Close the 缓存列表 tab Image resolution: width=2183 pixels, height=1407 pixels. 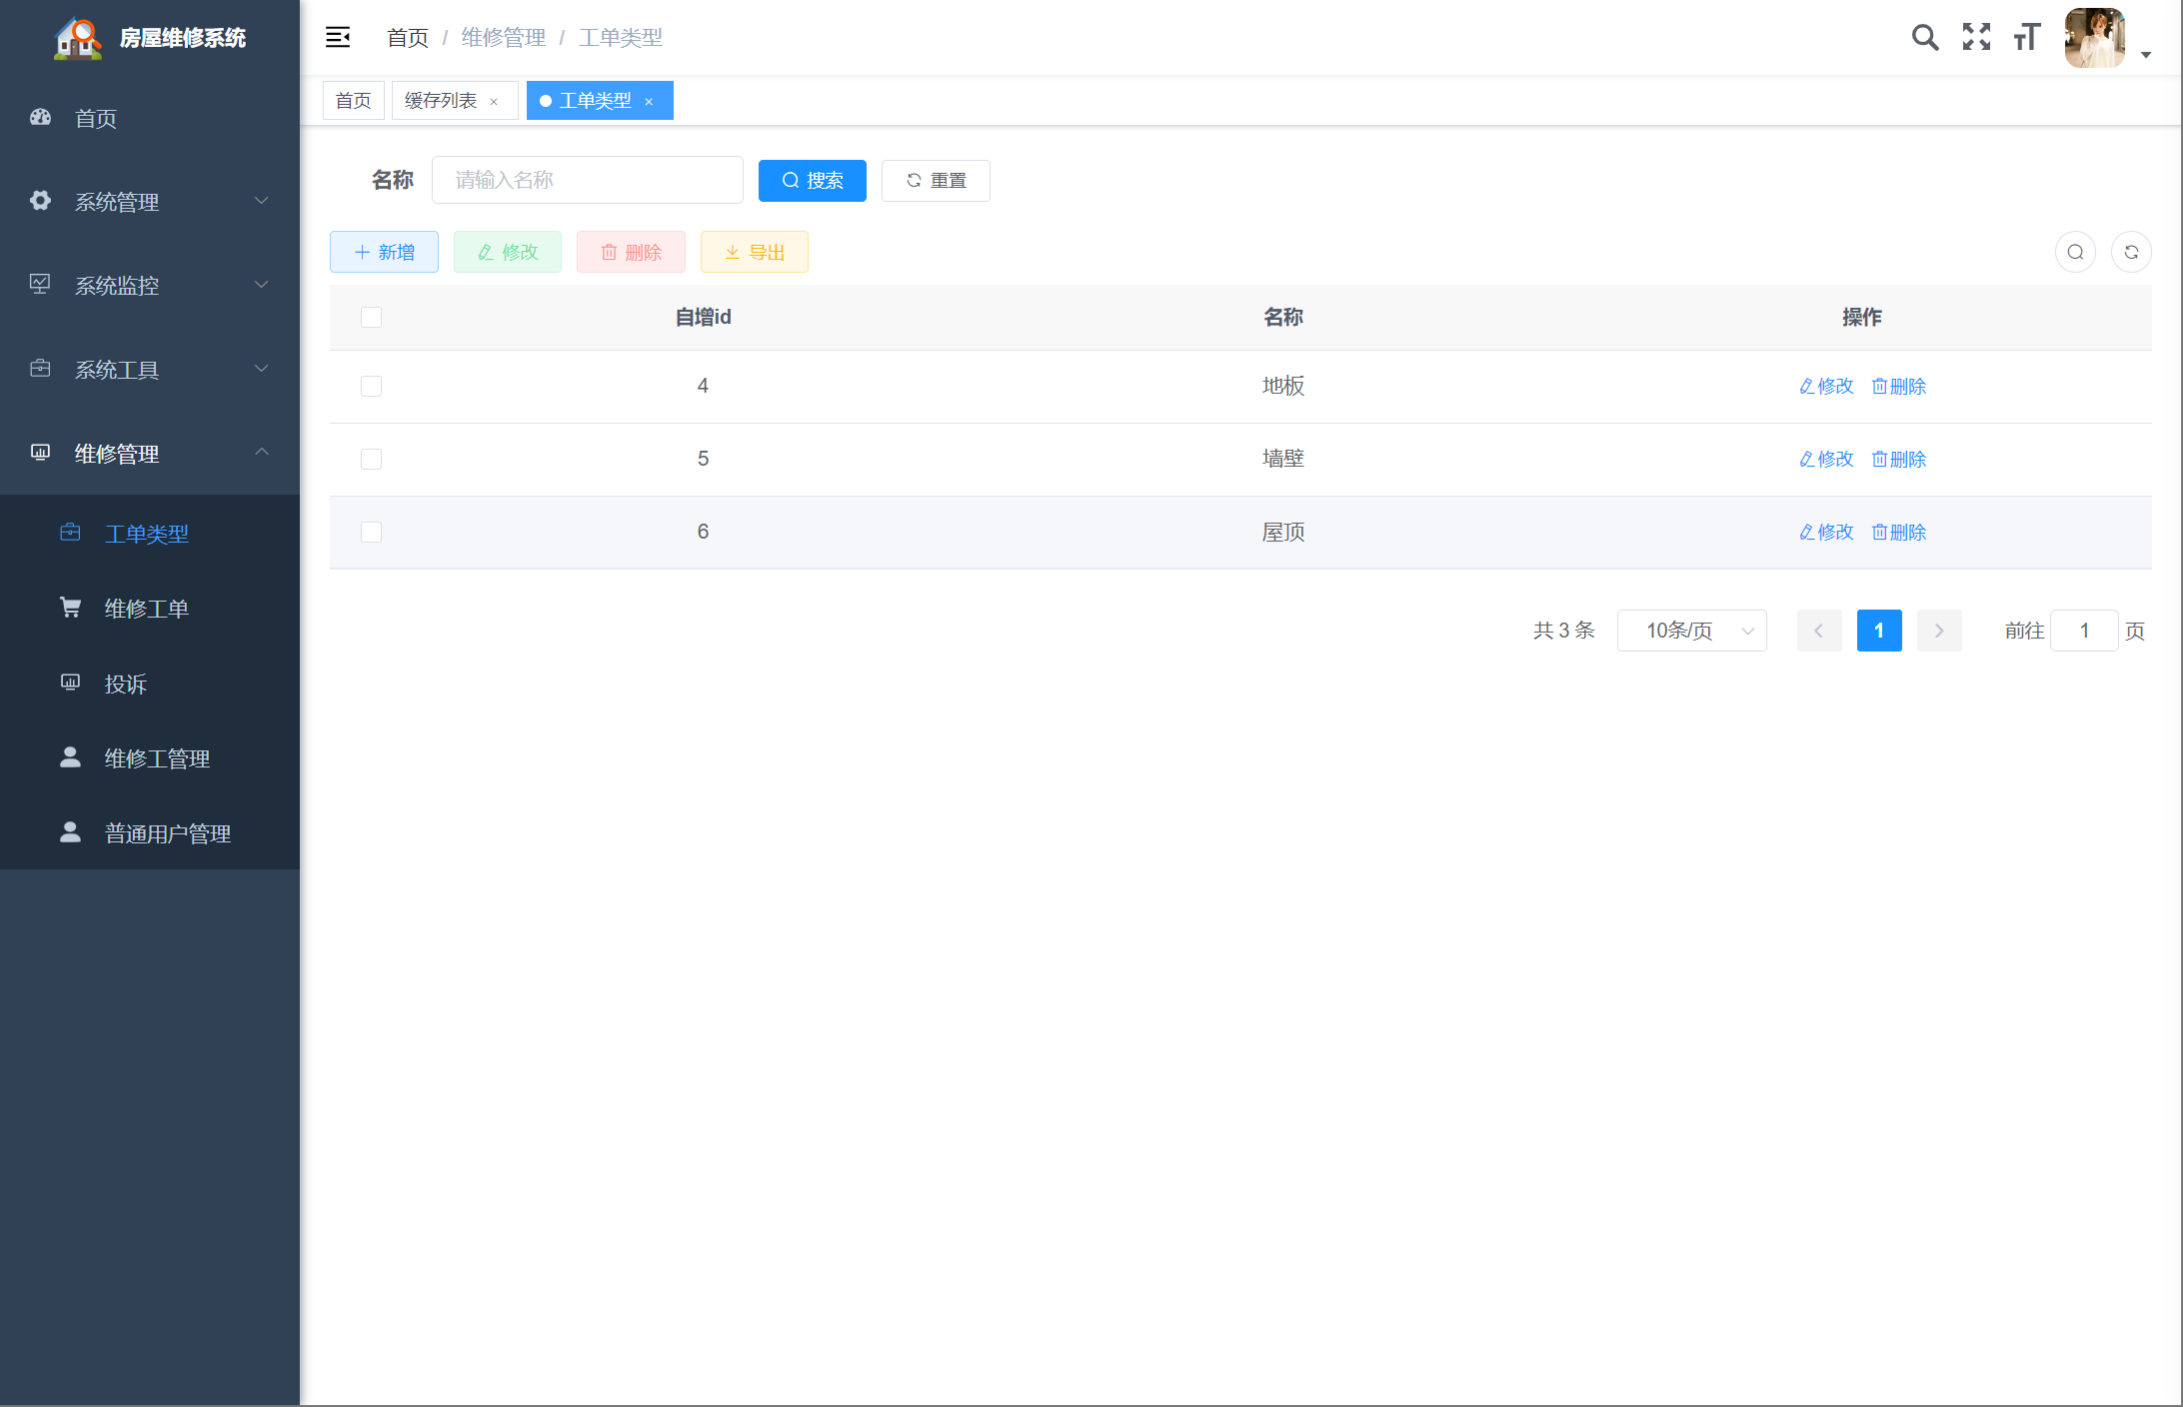point(494,101)
